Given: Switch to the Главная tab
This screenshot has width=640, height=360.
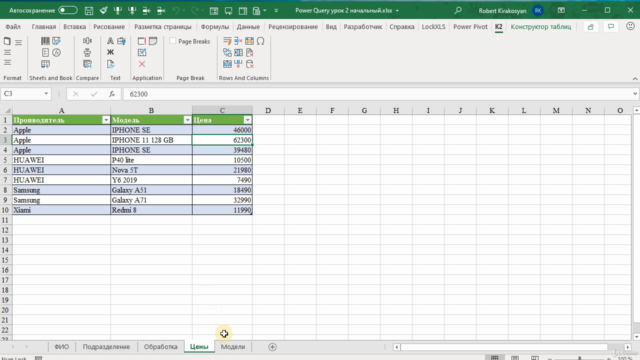Looking at the screenshot, I should [x=44, y=27].
